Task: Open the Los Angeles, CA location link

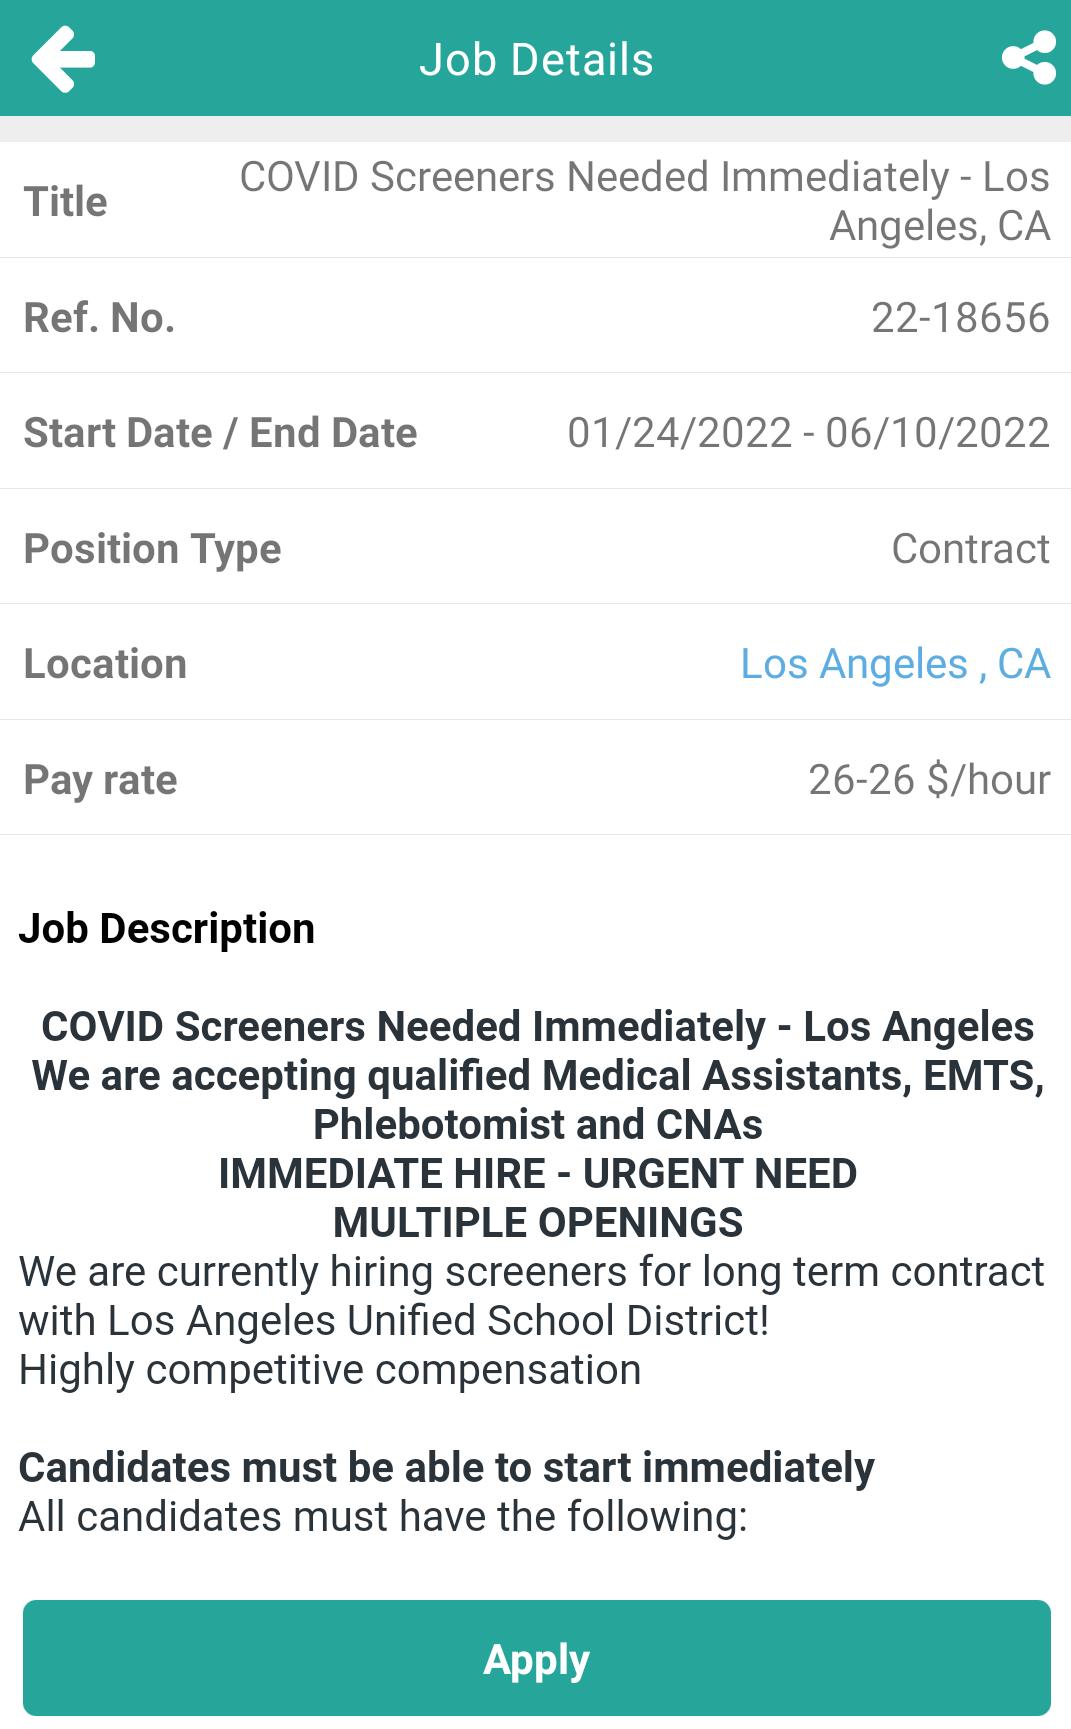Action: coord(895,664)
